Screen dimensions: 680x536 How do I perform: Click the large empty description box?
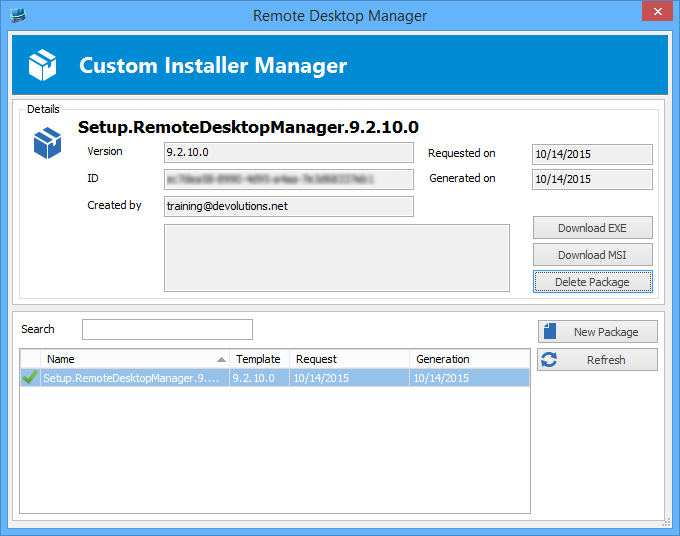coord(336,258)
